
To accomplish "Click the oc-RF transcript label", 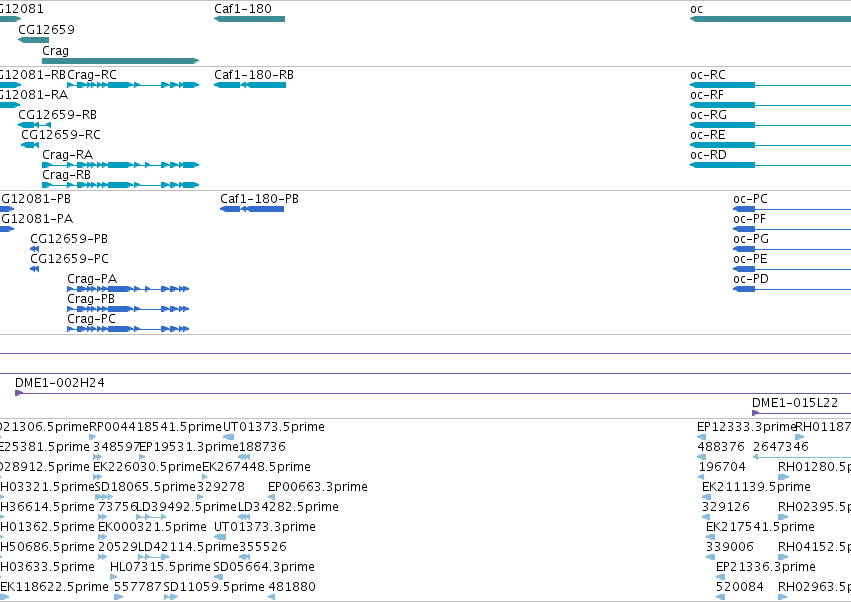I will click(707, 95).
